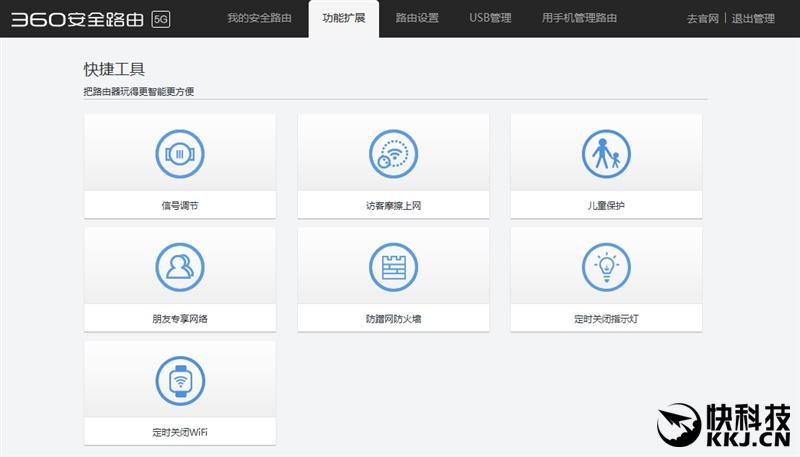
Task: Open 用手机管理路由 tab
Action: [x=579, y=18]
